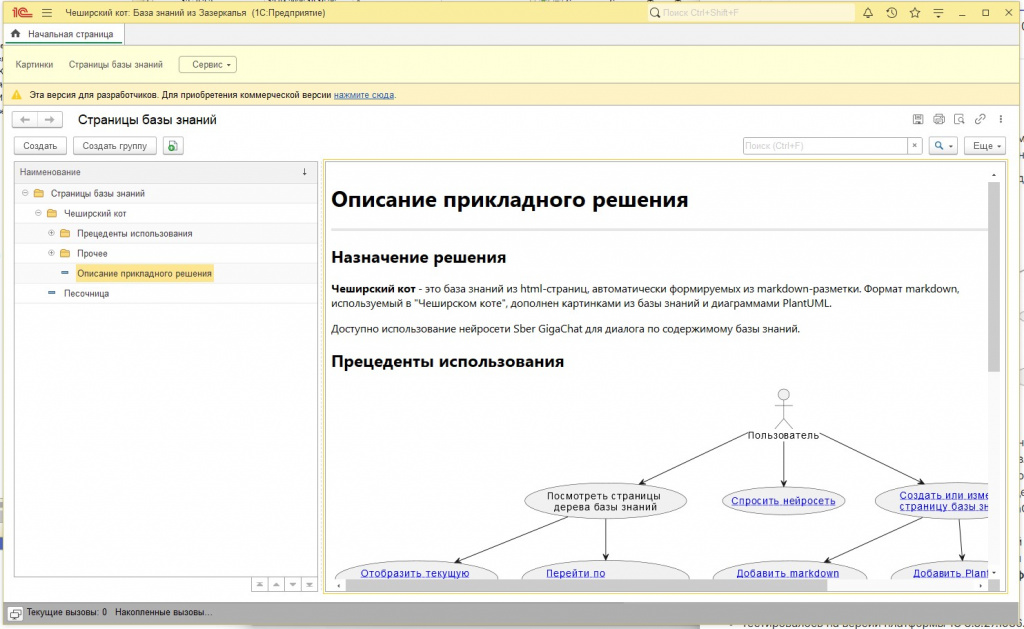The height and width of the screenshot is (629, 1024).
Task: Click the Наименование column header
Action: point(166,172)
